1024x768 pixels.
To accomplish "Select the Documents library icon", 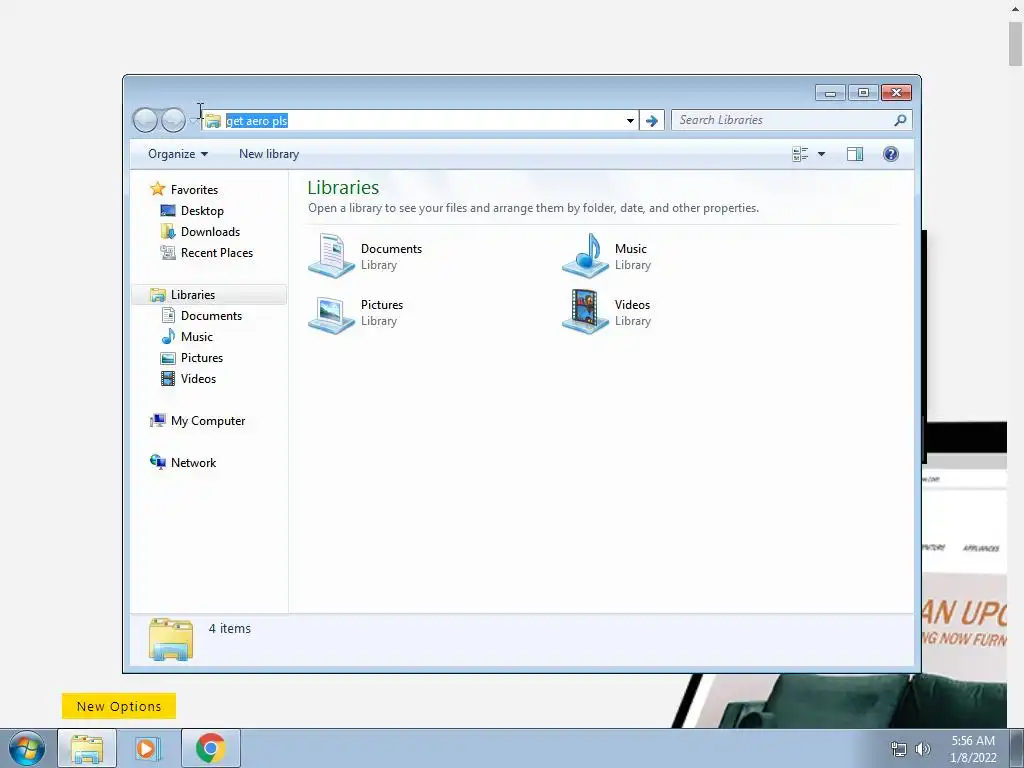I will [332, 256].
